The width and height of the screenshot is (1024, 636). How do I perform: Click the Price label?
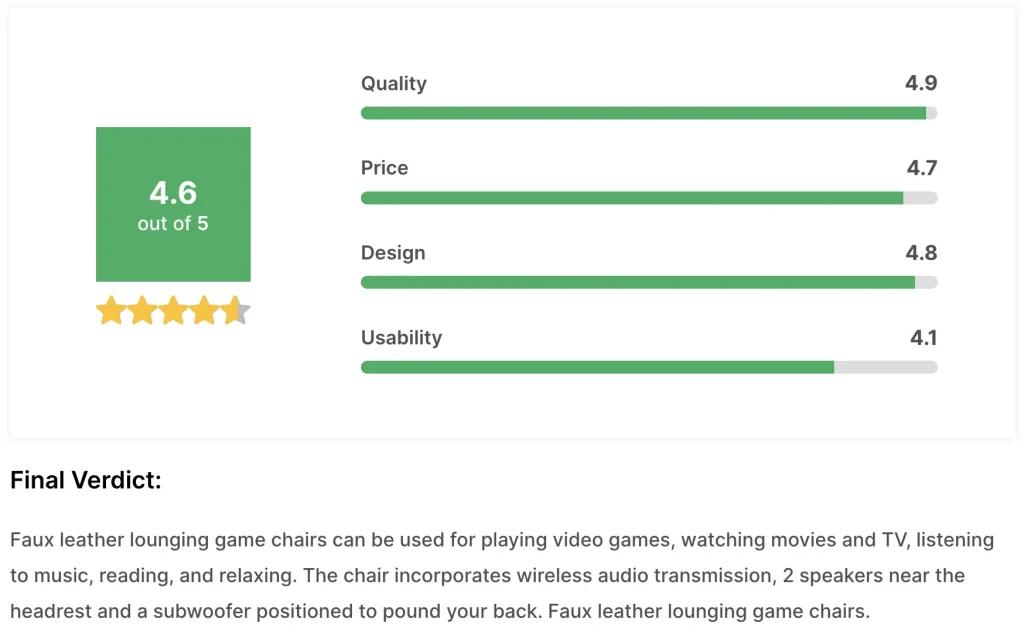coord(385,168)
